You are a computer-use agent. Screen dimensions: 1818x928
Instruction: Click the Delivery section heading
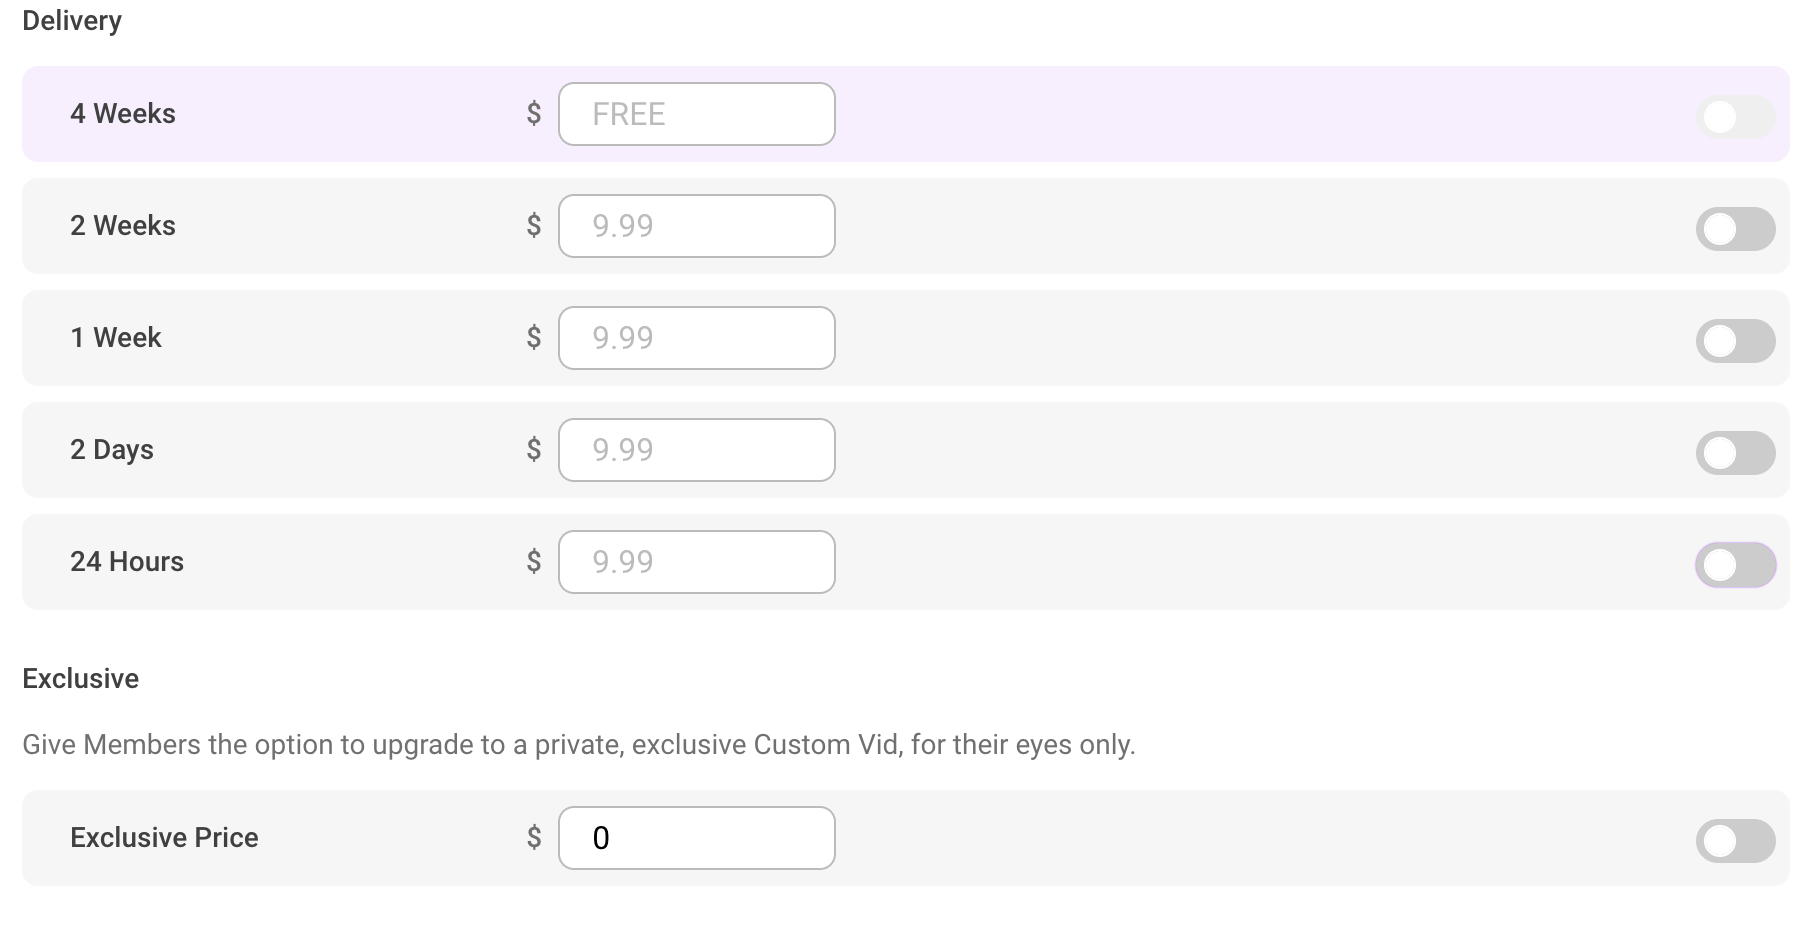(x=72, y=21)
